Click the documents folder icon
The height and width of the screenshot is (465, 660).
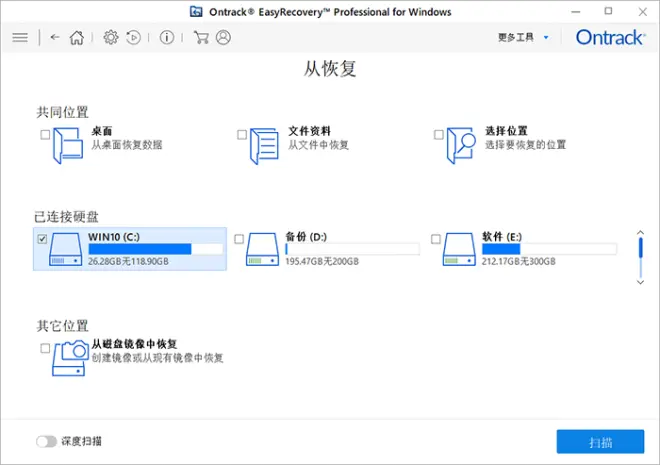click(x=264, y=146)
